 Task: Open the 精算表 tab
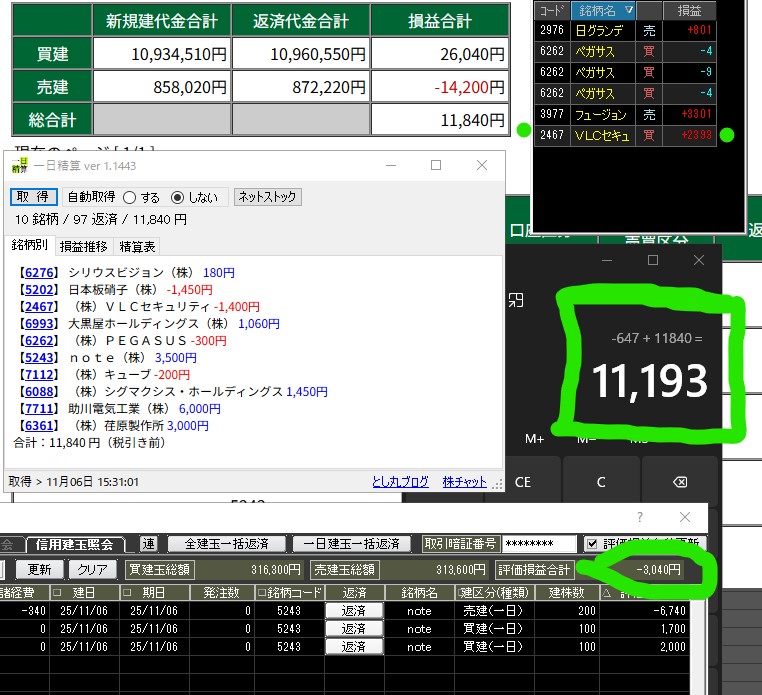[137, 246]
